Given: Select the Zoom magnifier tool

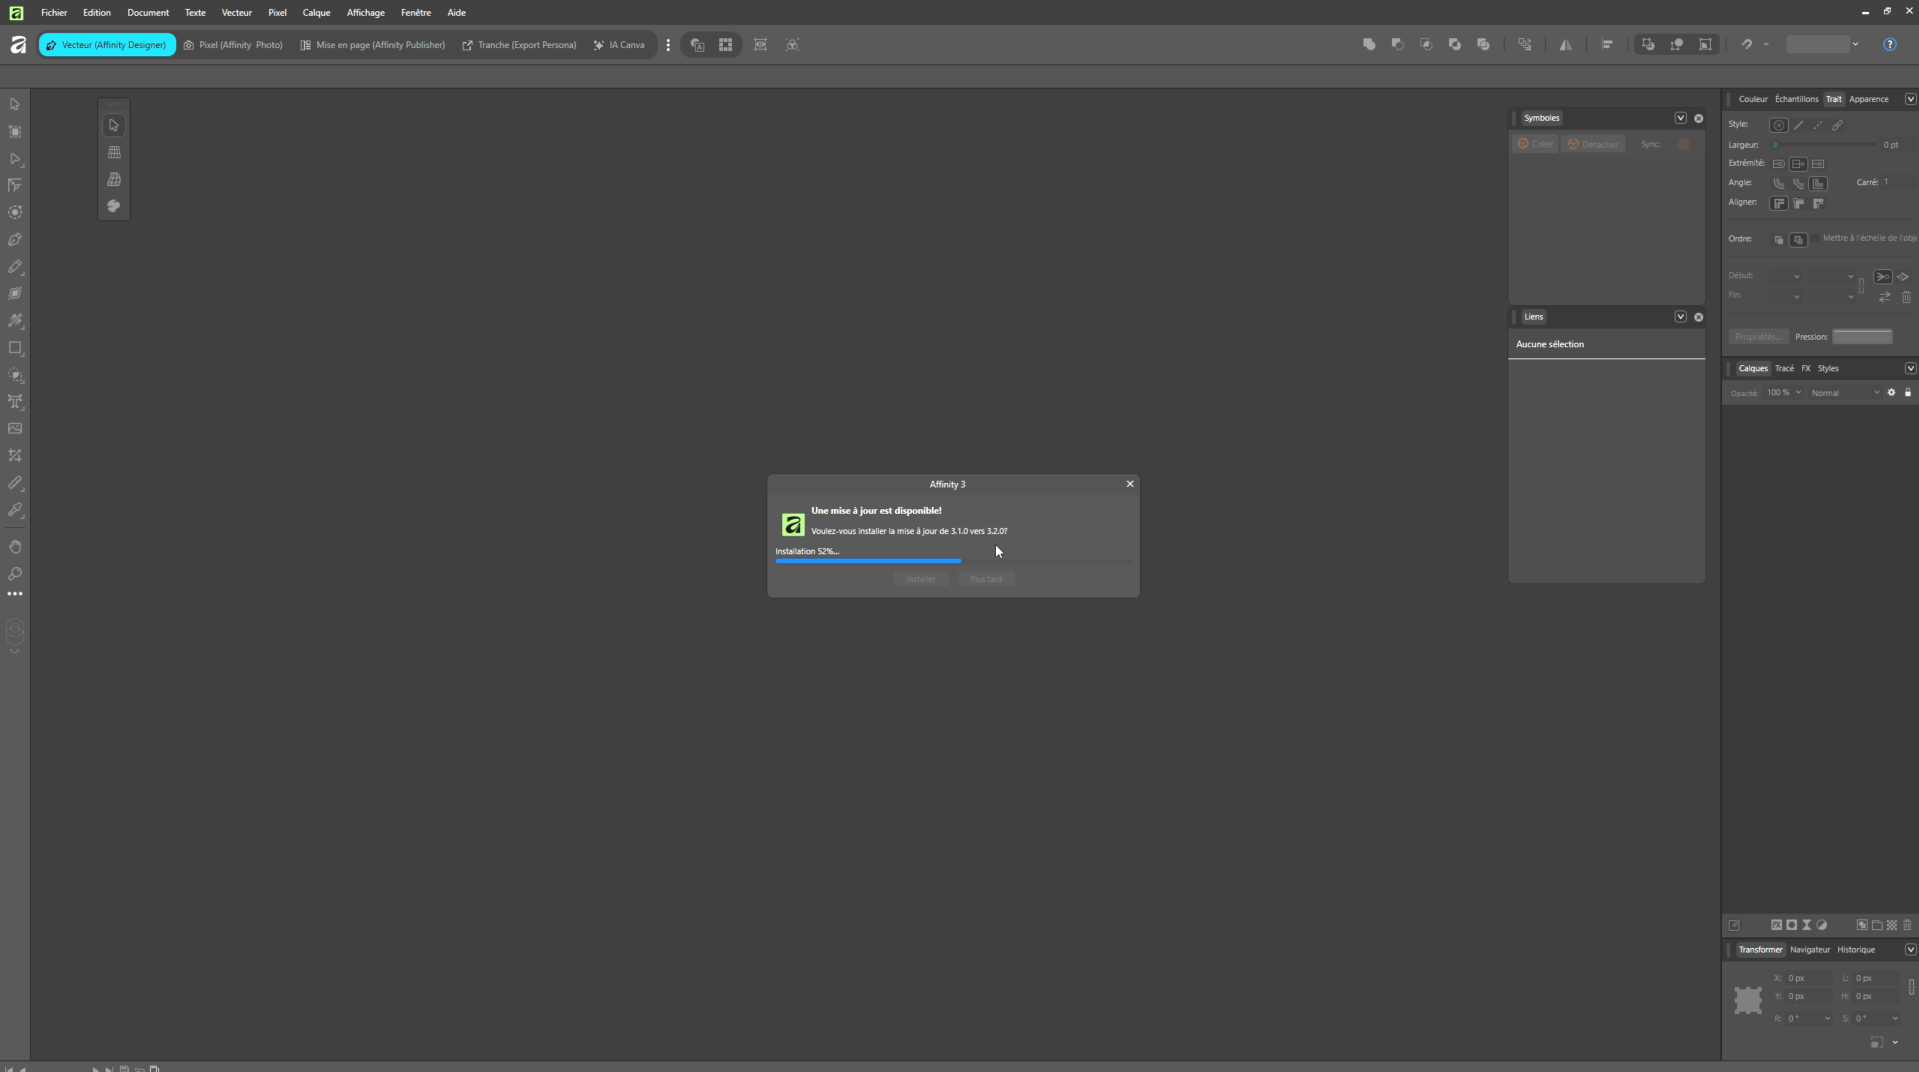Looking at the screenshot, I should coord(15,574).
